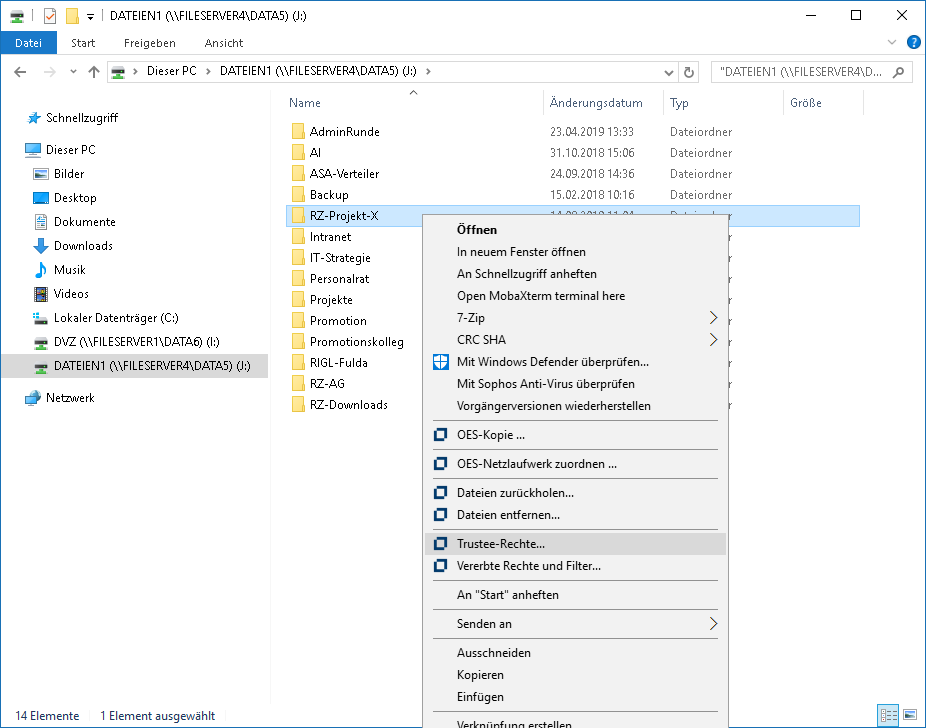Viewport: 926px width, 728px height.
Task: Expand the 7-Zip submenu
Action: click(713, 318)
